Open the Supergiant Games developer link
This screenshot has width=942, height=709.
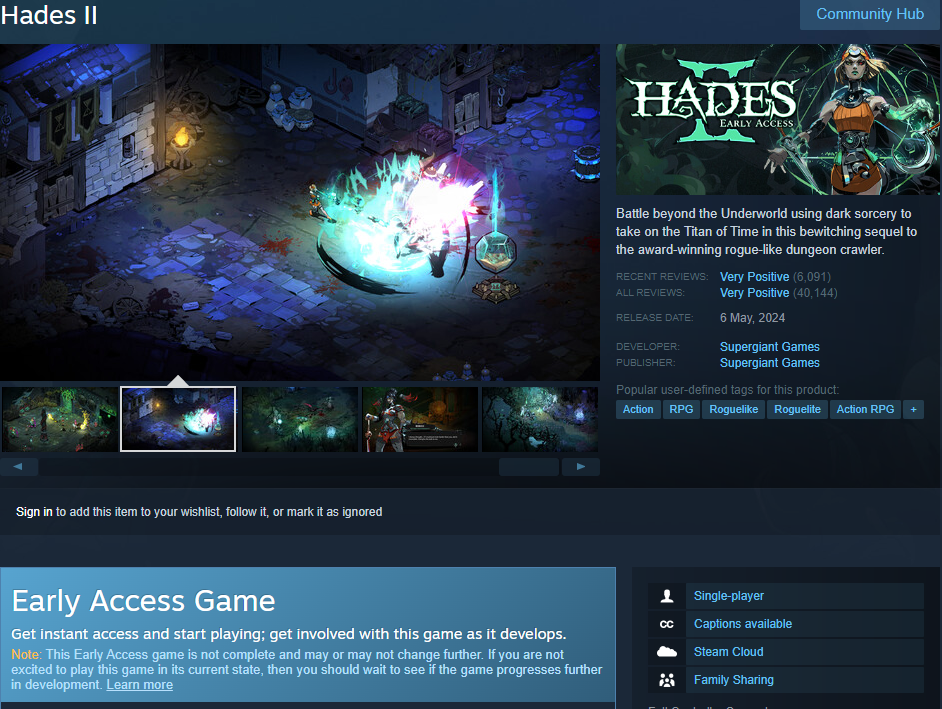(770, 347)
